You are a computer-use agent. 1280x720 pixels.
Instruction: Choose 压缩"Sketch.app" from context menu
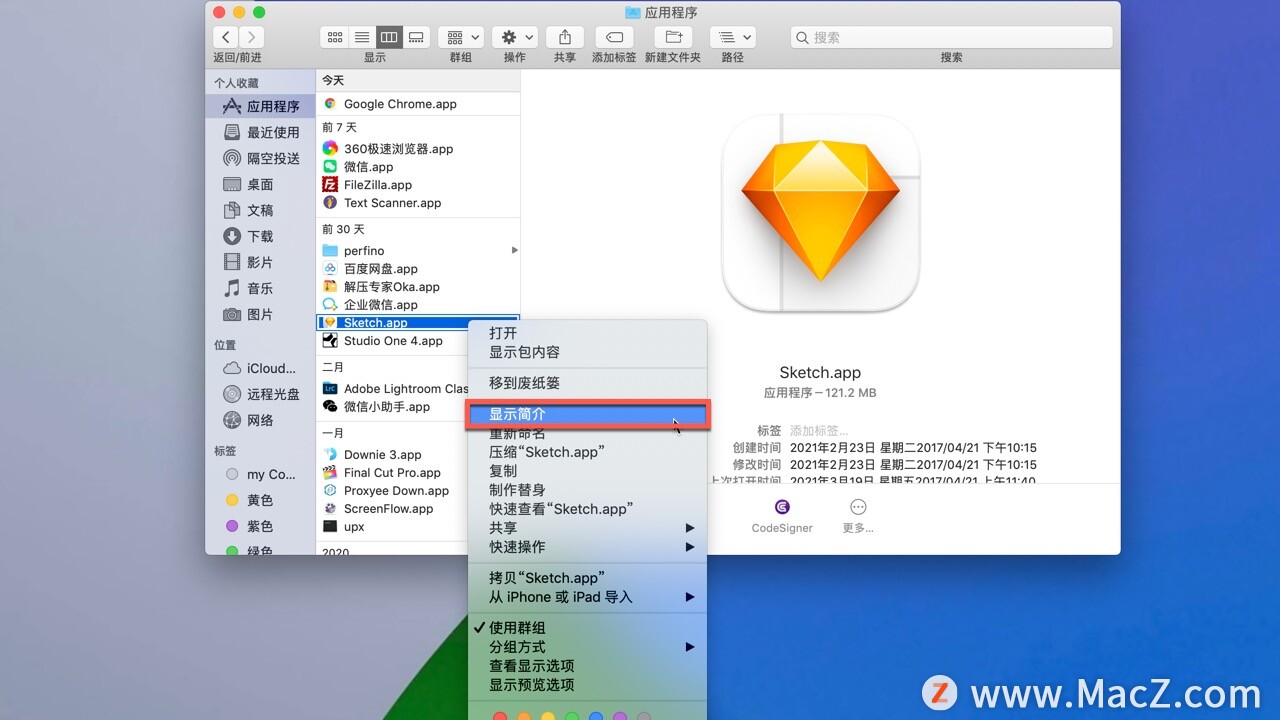click(588, 452)
